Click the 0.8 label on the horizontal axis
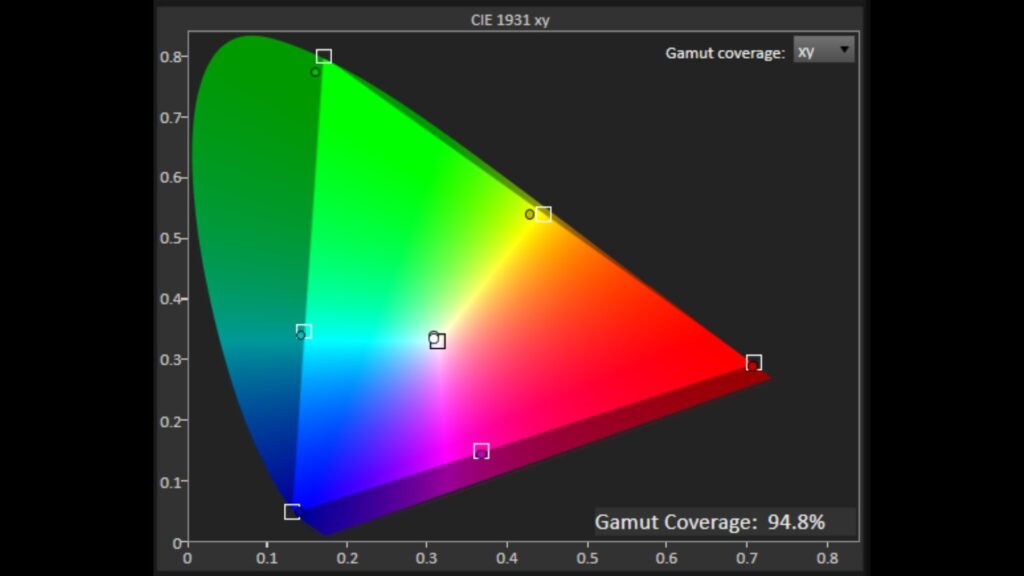 pyautogui.click(x=827, y=559)
